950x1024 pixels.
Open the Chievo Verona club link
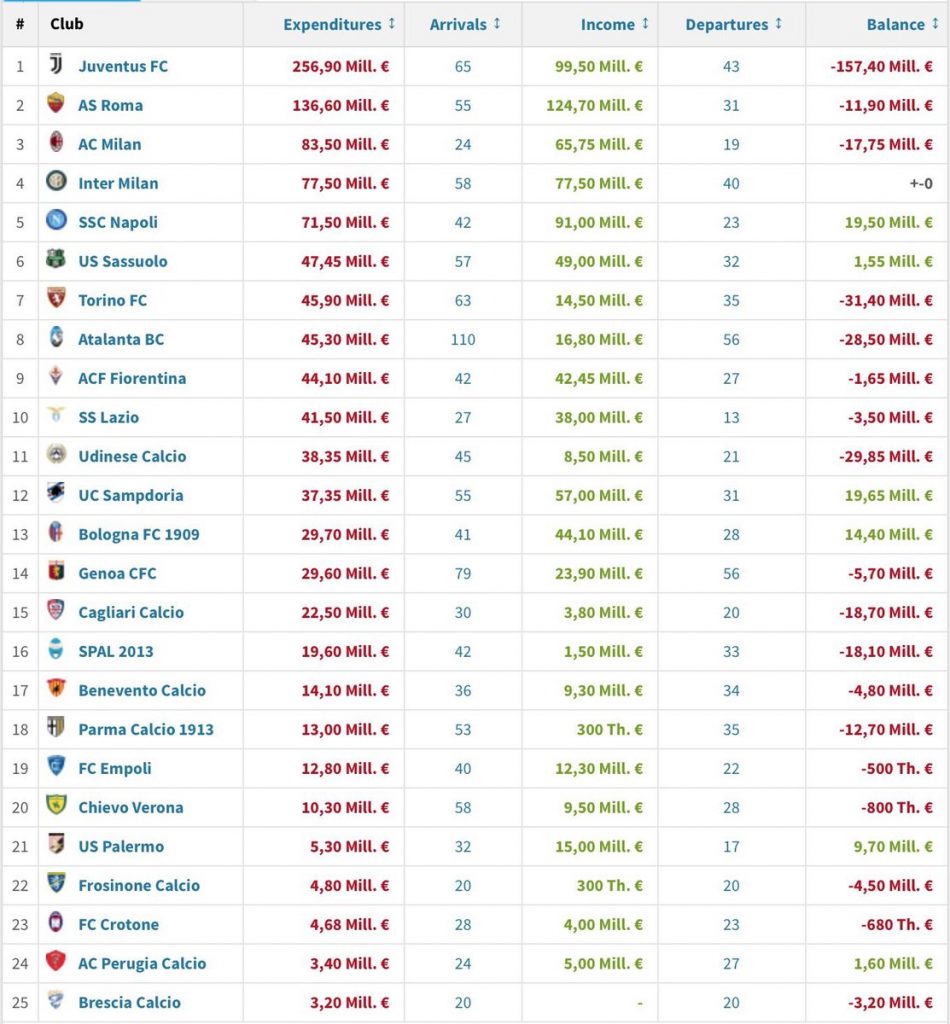tap(131, 807)
